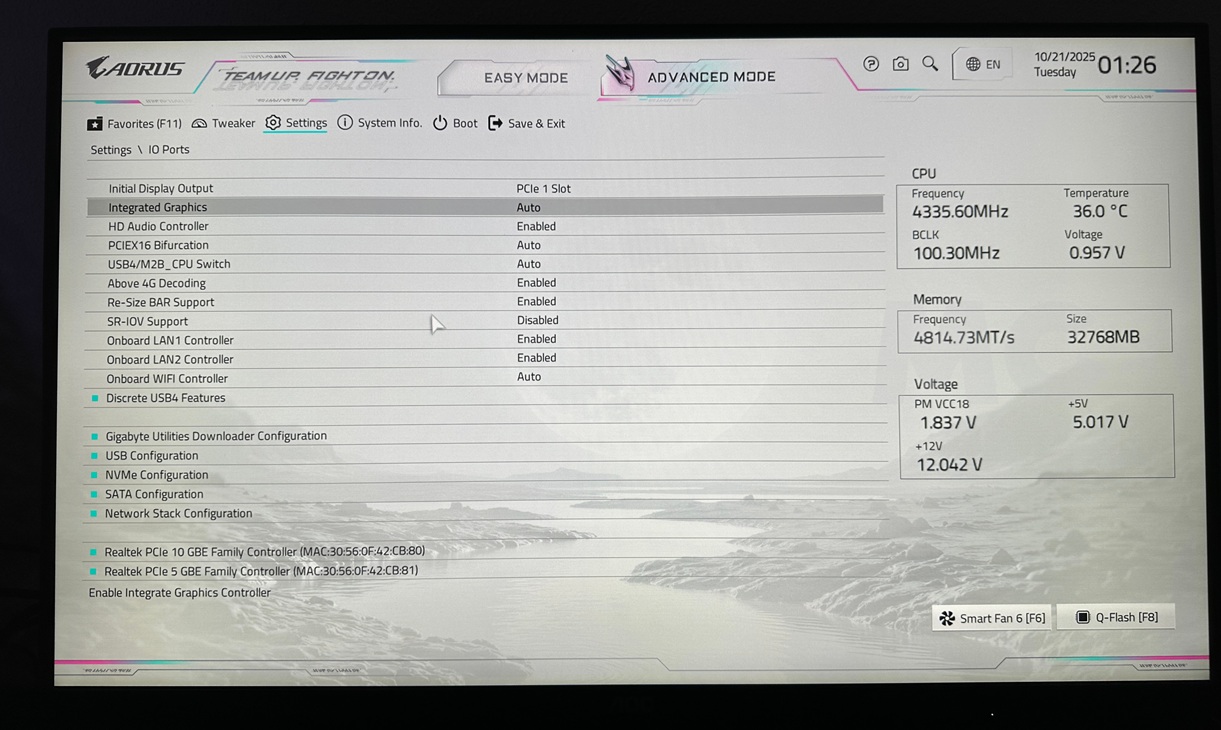
Task: Change Integrated Graphics Auto value
Action: pyautogui.click(x=528, y=207)
